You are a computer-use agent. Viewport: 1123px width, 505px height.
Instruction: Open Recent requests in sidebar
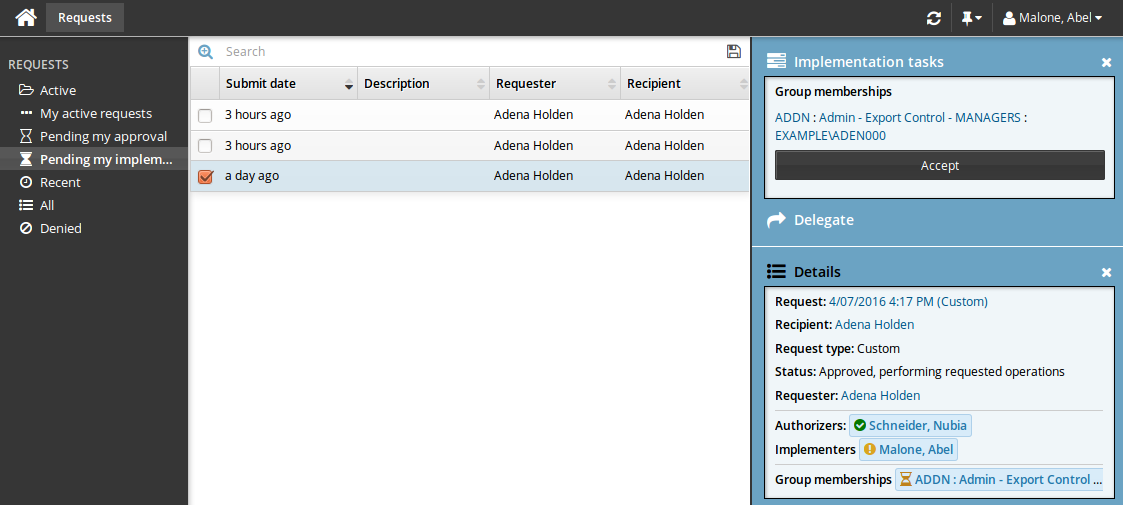(x=60, y=182)
